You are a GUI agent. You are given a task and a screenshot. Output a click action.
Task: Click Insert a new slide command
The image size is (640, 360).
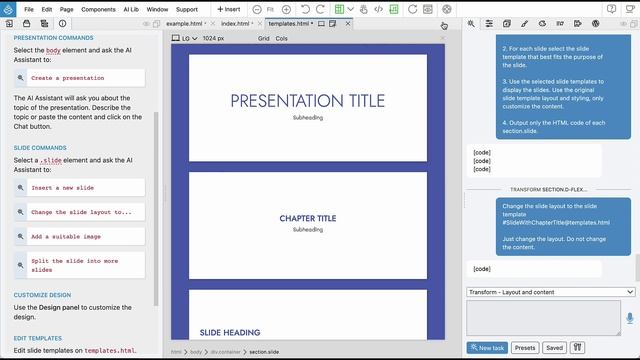80,188
